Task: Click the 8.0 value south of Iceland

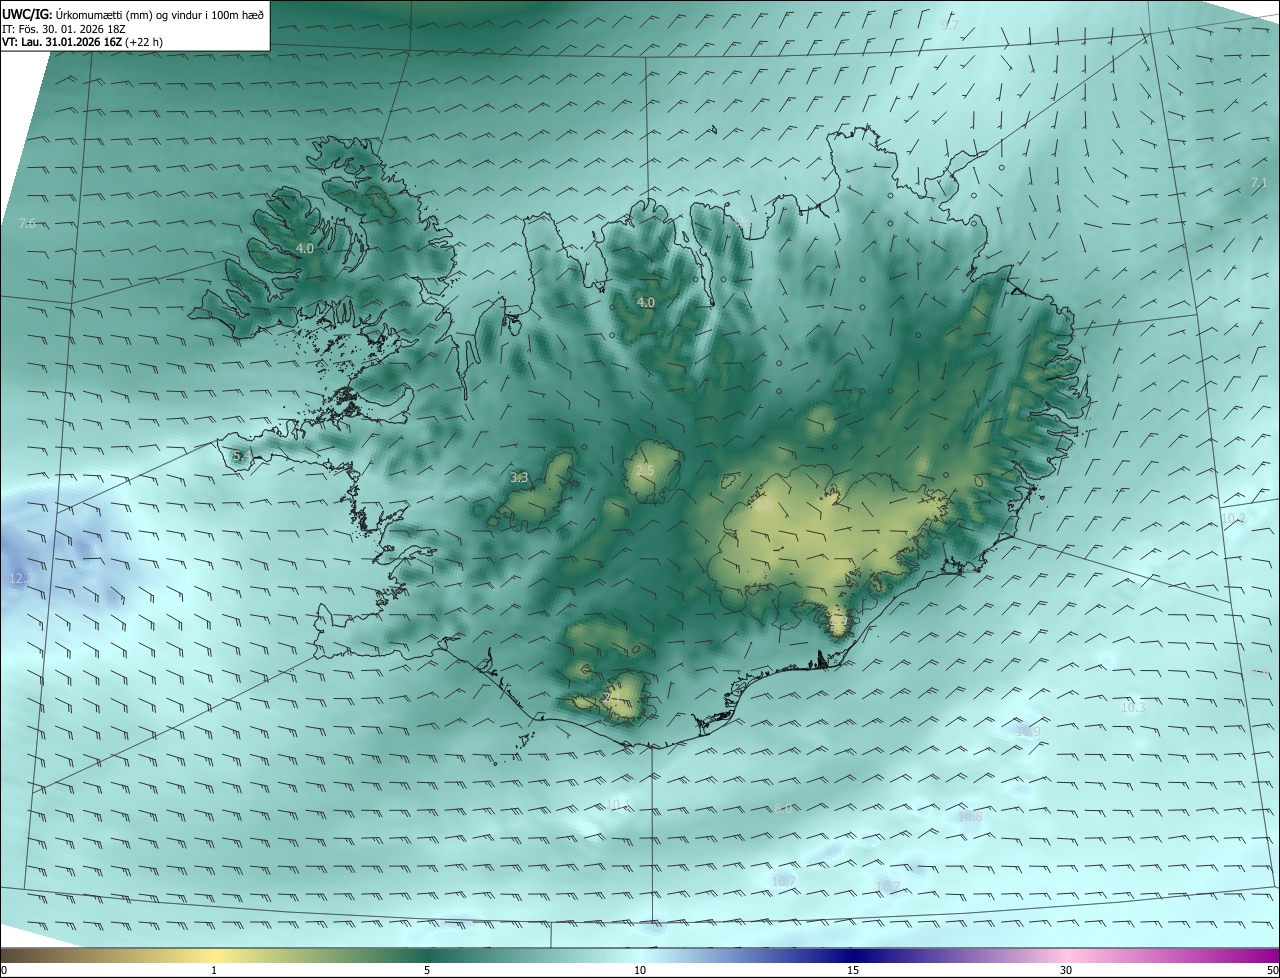Action: pyautogui.click(x=784, y=808)
